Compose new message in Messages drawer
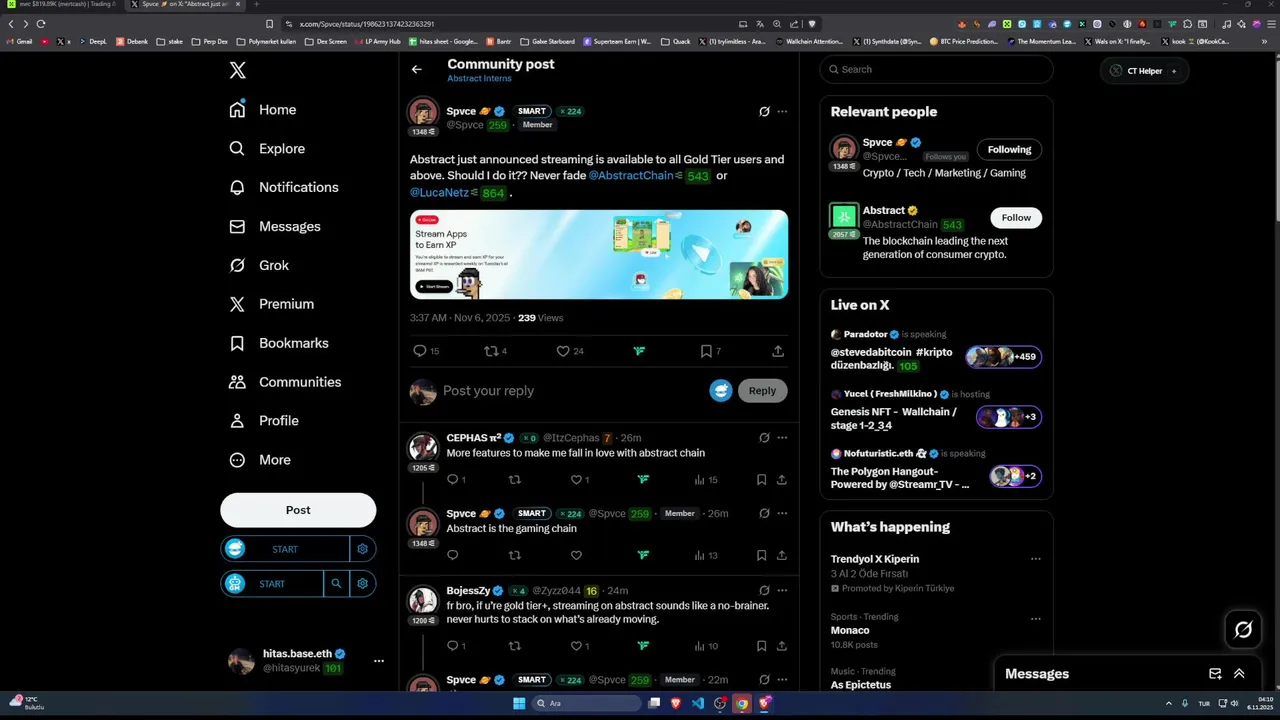 click(1215, 674)
